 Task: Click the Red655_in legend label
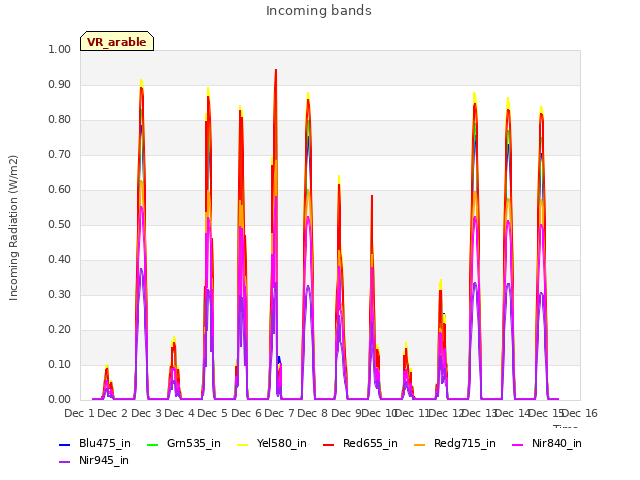click(370, 443)
